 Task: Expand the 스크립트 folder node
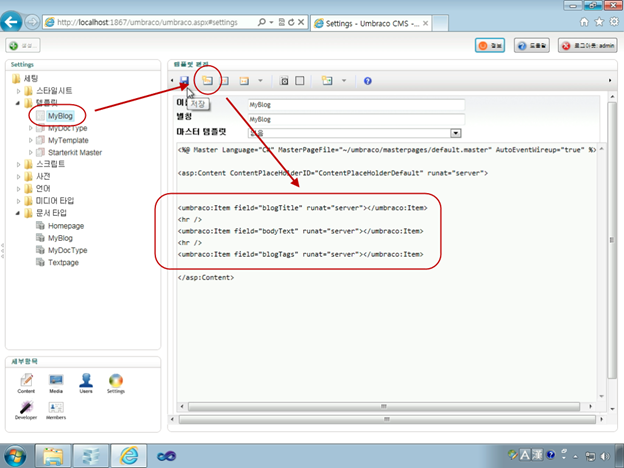pyautogui.click(x=18, y=164)
